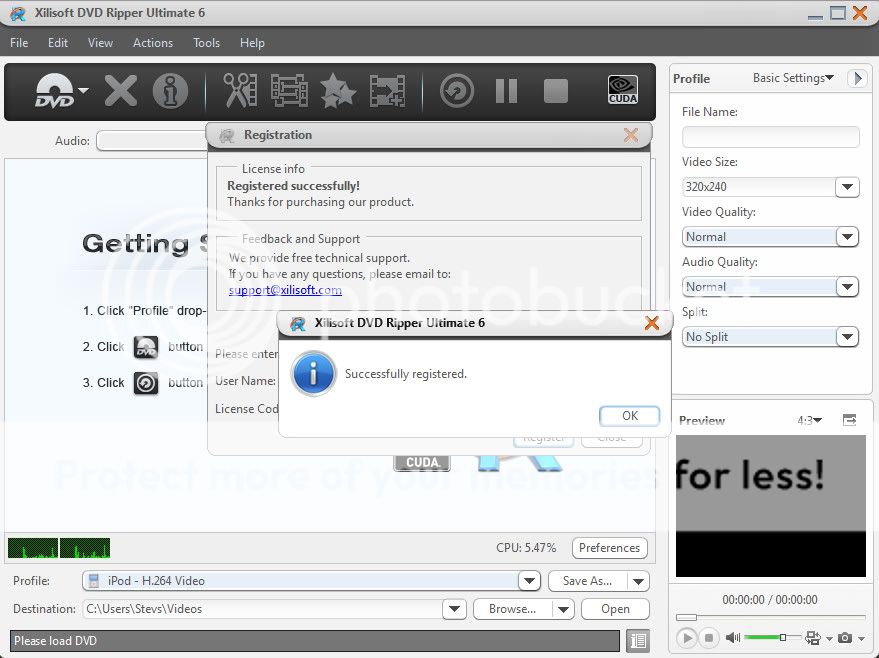
Task: Click the CPU usage graph
Action: 59,548
